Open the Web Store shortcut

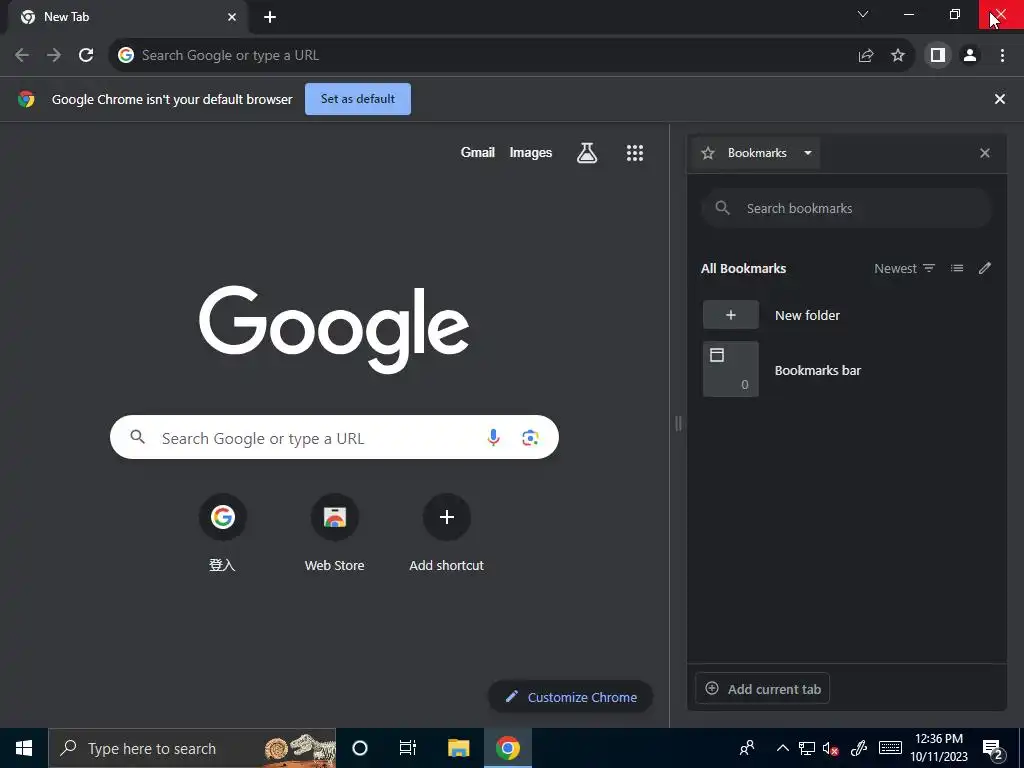334,534
